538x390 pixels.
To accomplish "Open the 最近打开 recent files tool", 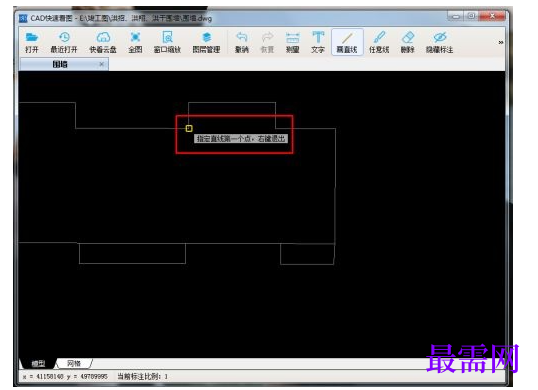I will tap(64, 42).
